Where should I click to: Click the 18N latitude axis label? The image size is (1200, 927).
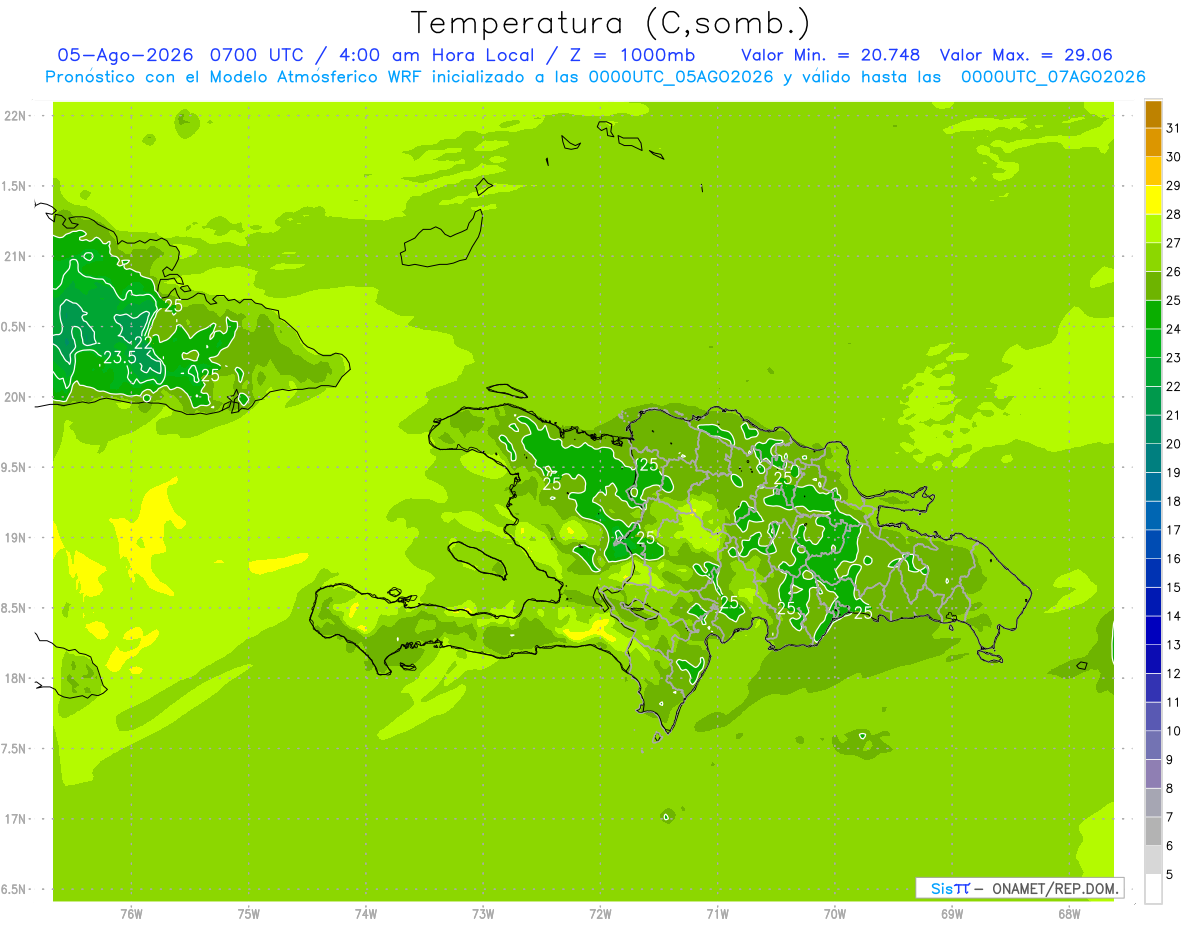[16, 678]
